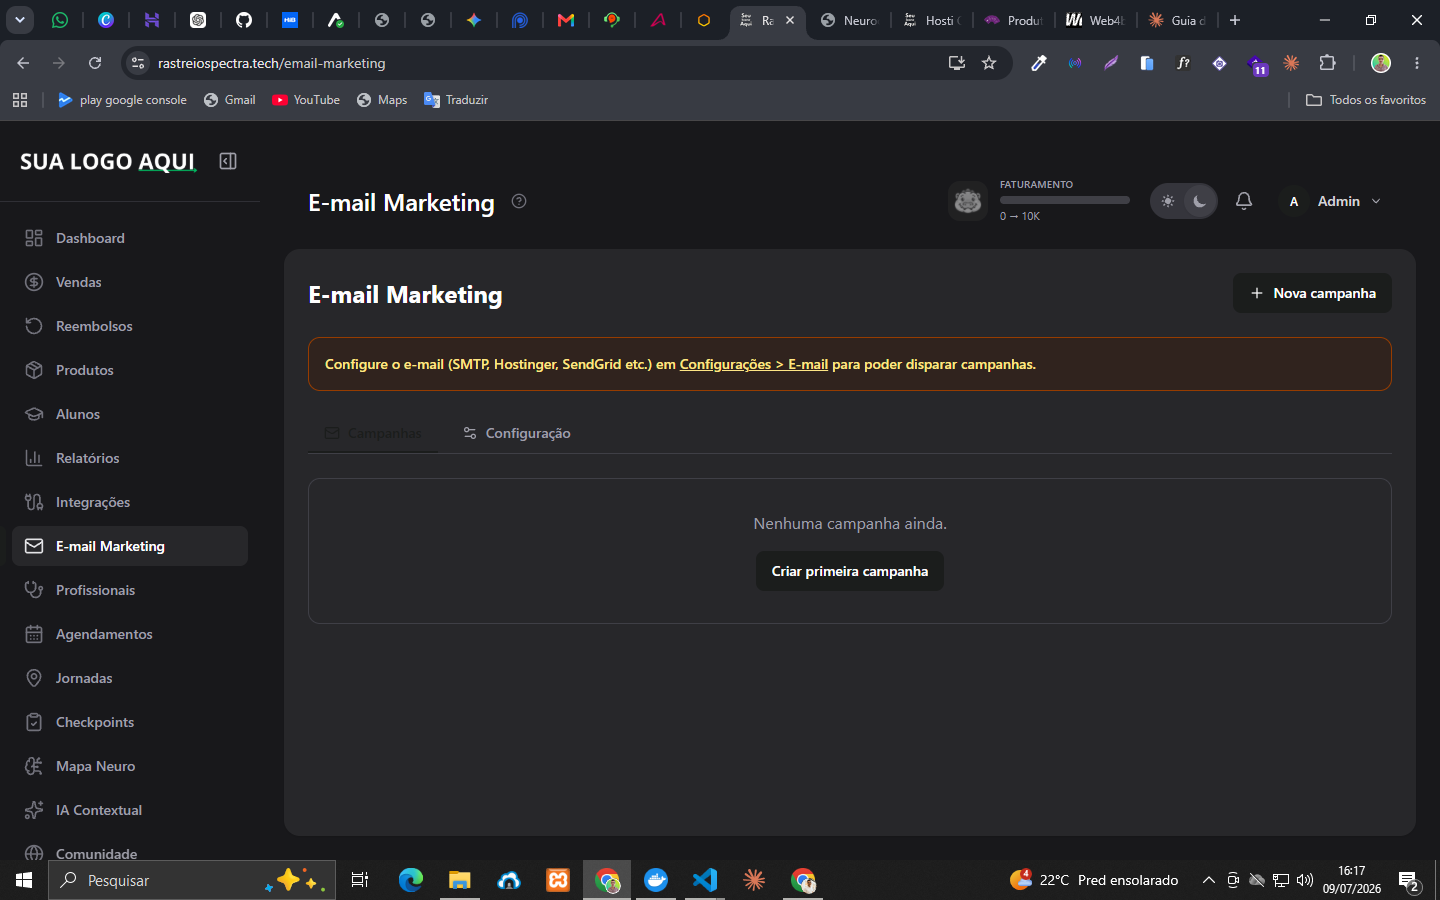Viewport: 1440px width, 900px height.
Task: Open Todos os favoritos folder
Action: pyautogui.click(x=1366, y=100)
